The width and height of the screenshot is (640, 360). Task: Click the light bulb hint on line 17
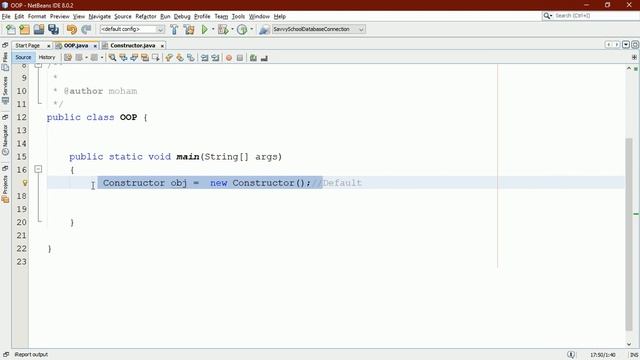(25, 183)
